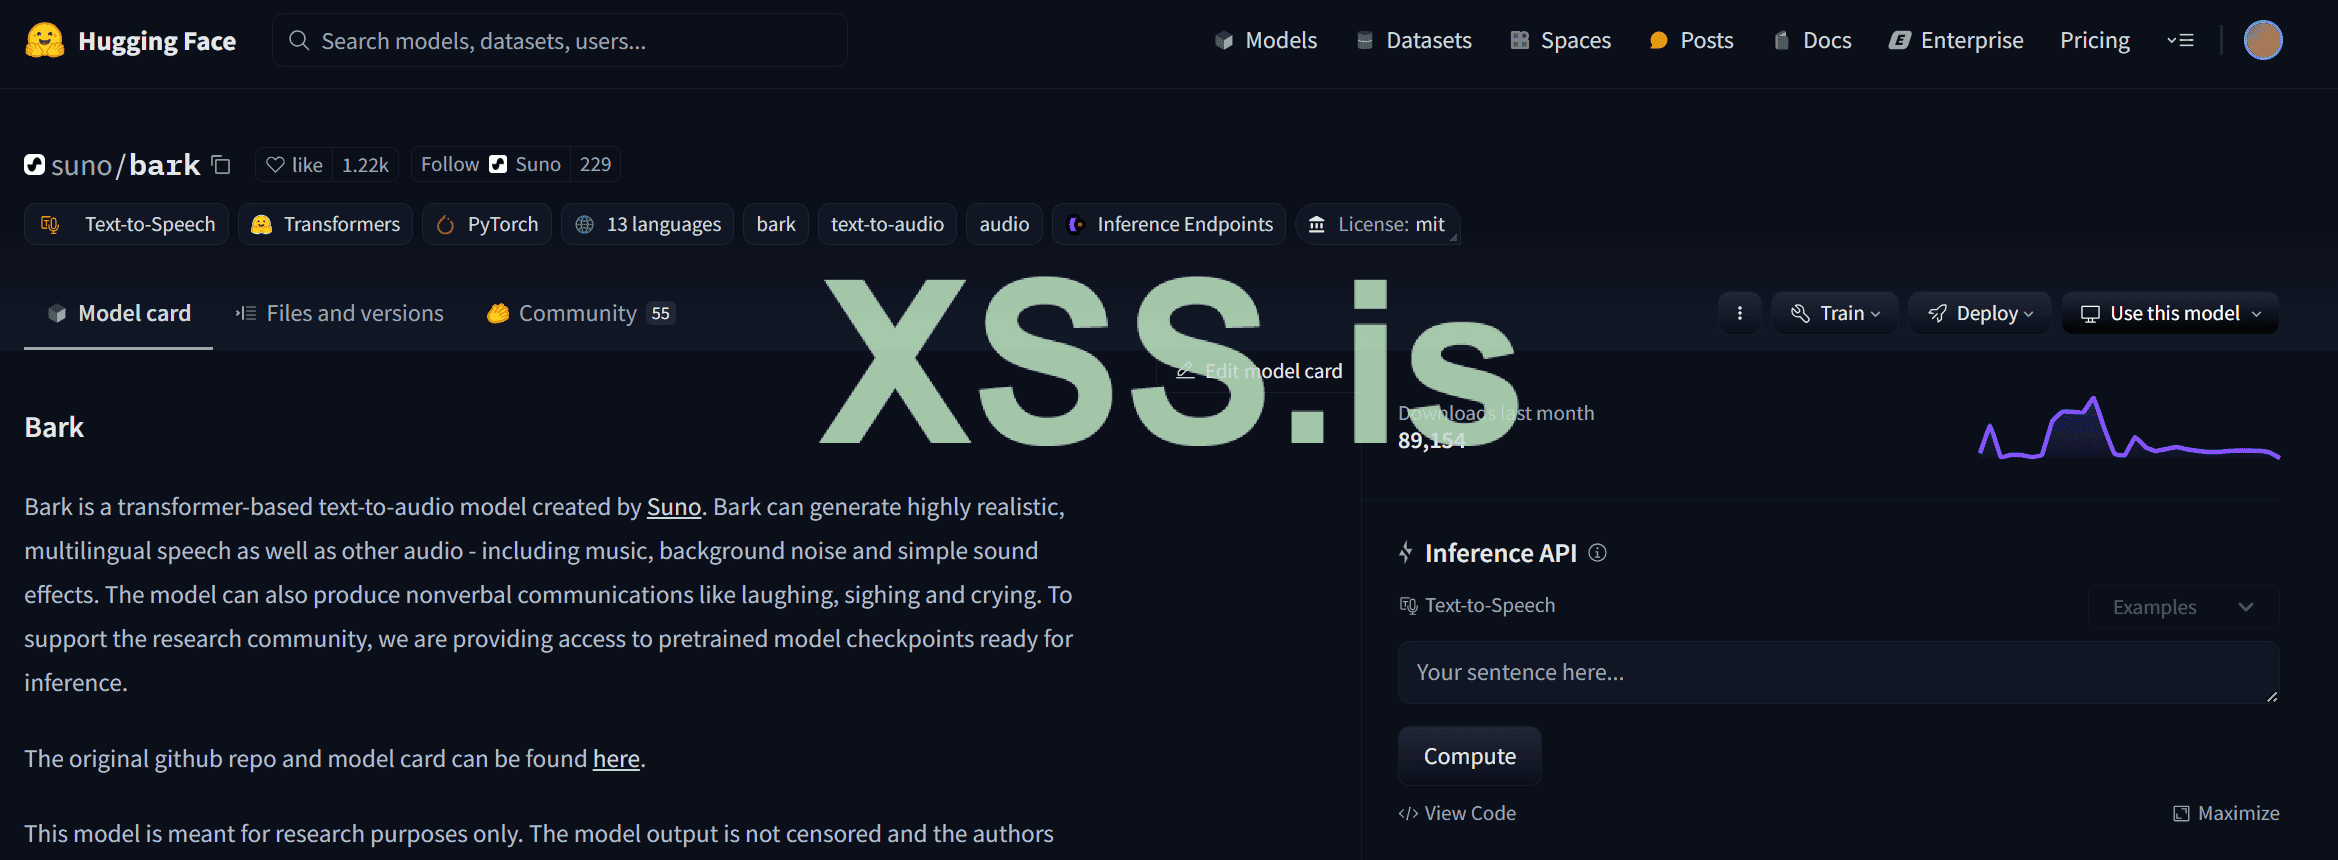Select the Inference Endpoints tag
This screenshot has width=2338, height=860.
tap(1169, 225)
